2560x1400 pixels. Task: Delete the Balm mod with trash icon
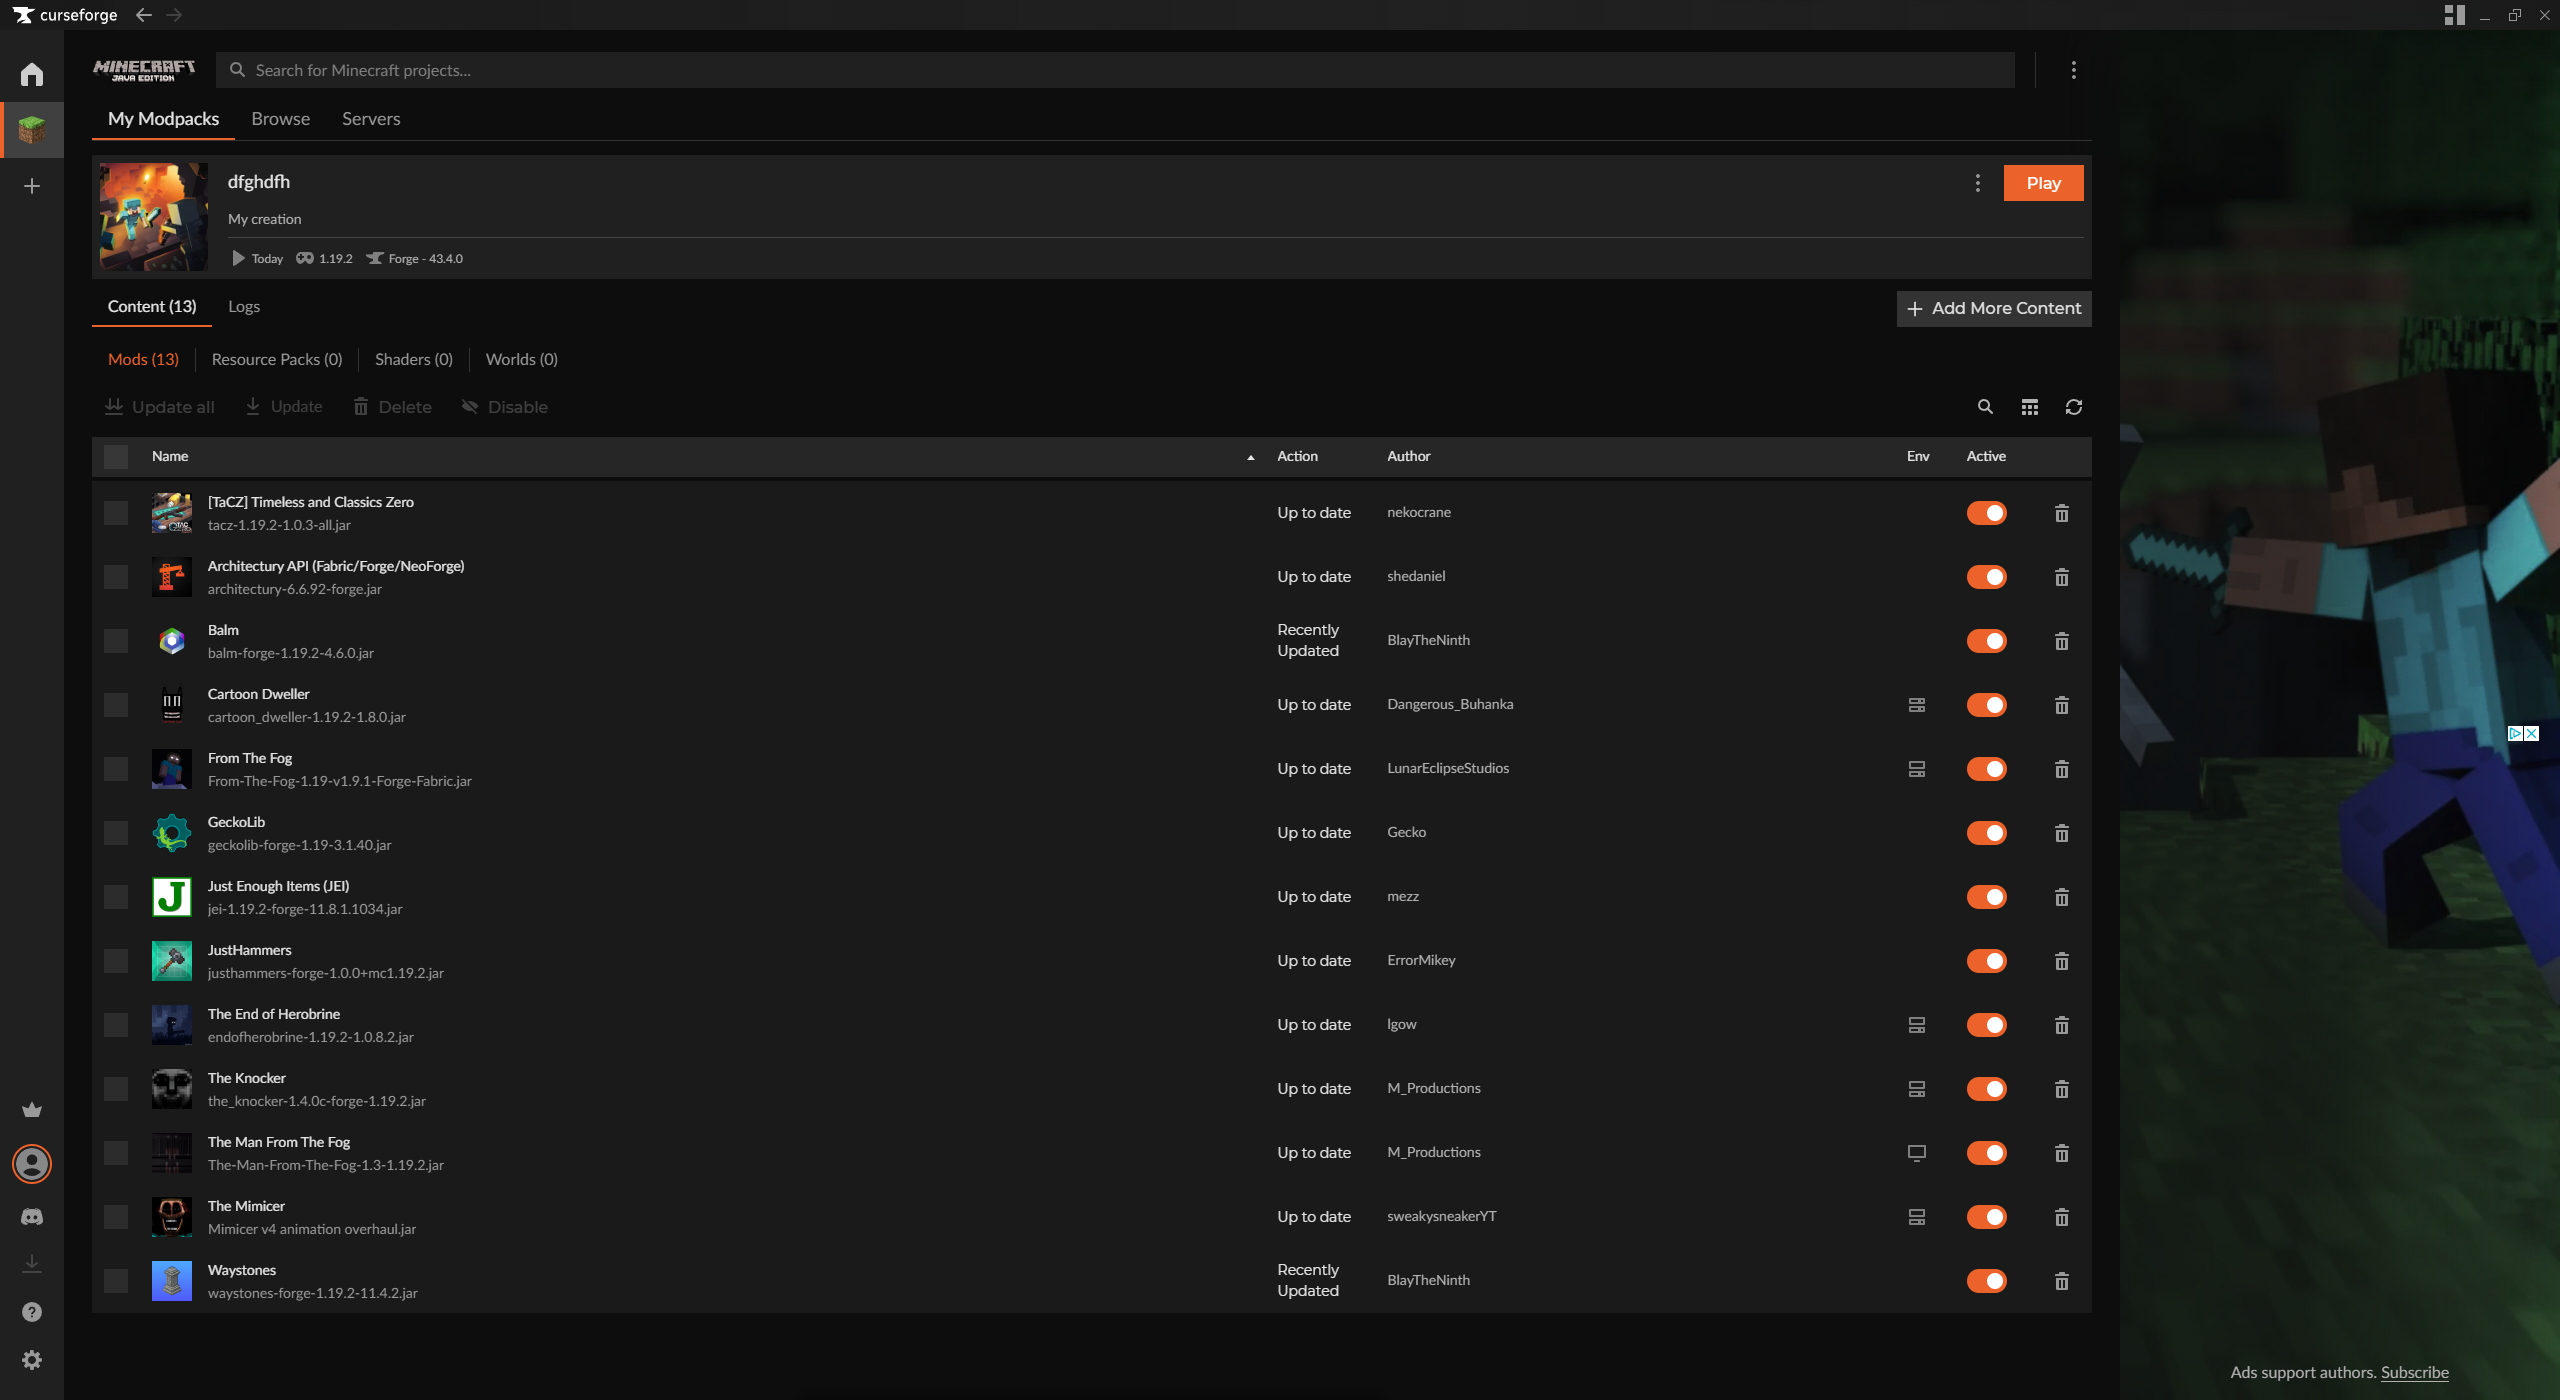point(2061,641)
